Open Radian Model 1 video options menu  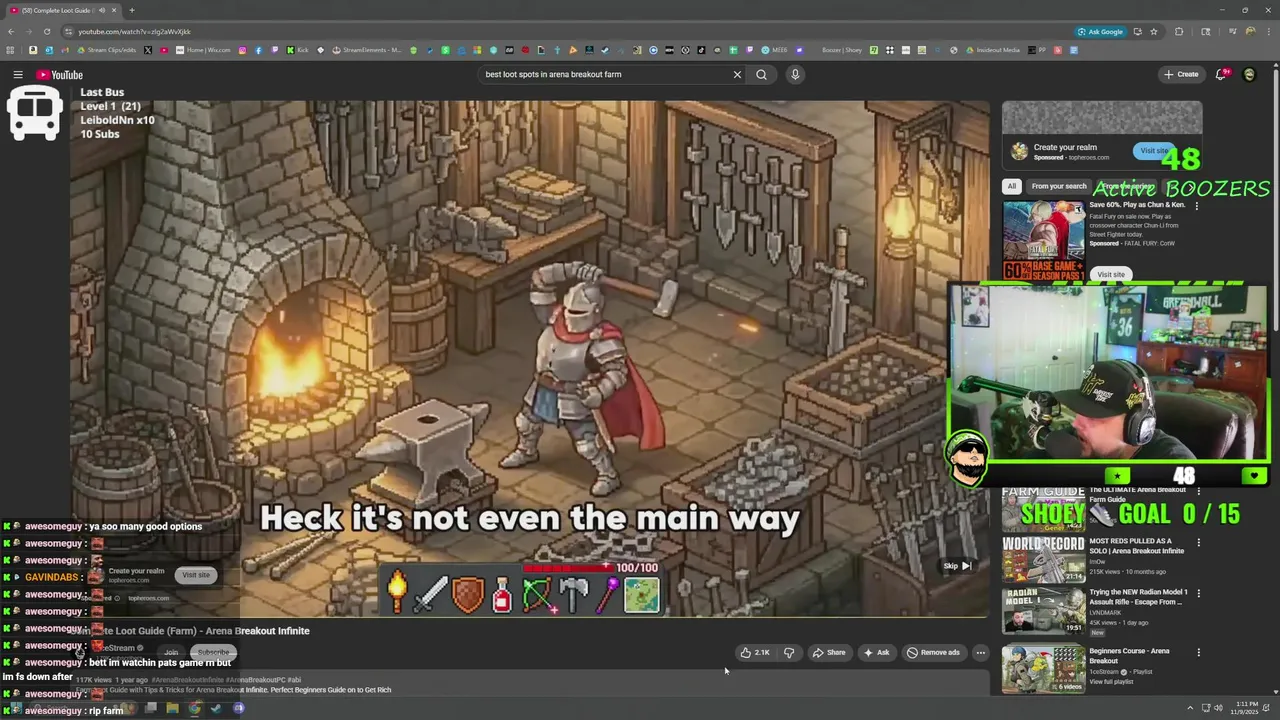click(x=1198, y=593)
